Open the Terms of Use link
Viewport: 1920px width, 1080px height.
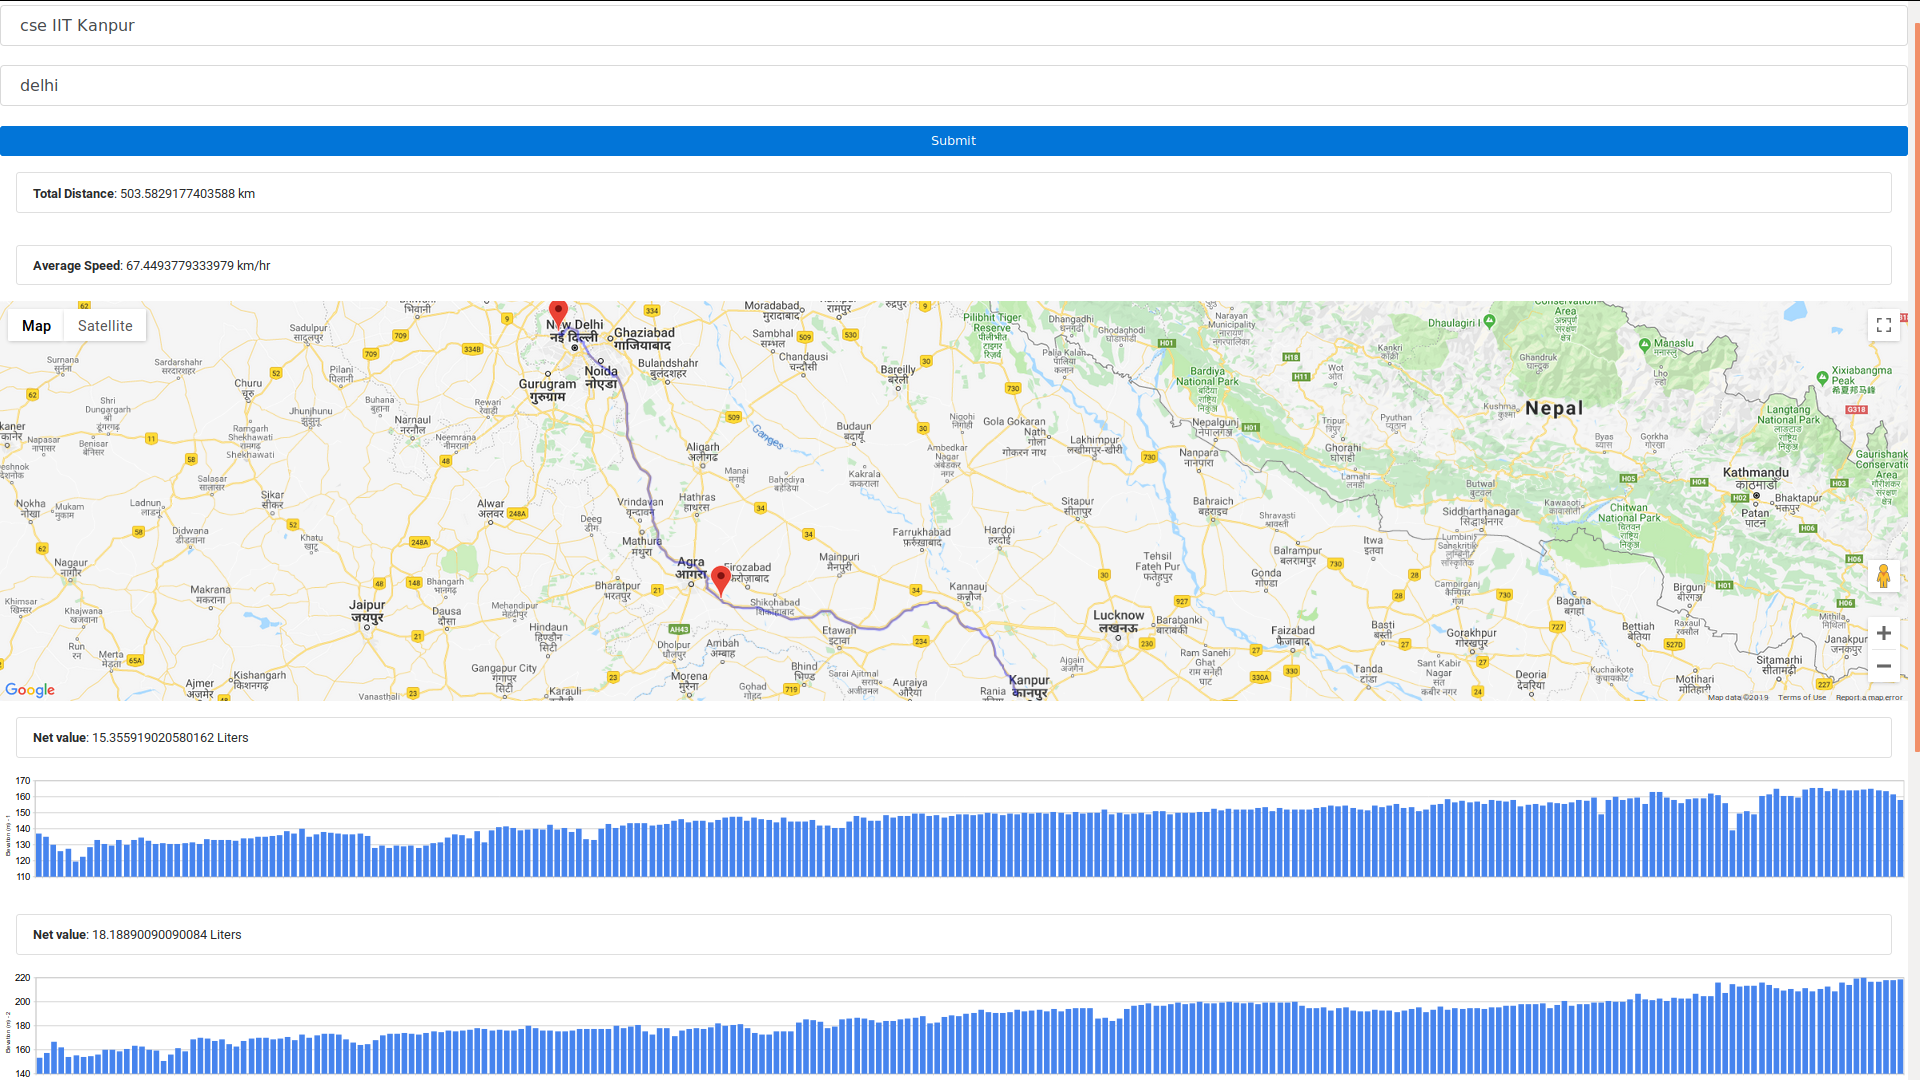tap(1801, 697)
